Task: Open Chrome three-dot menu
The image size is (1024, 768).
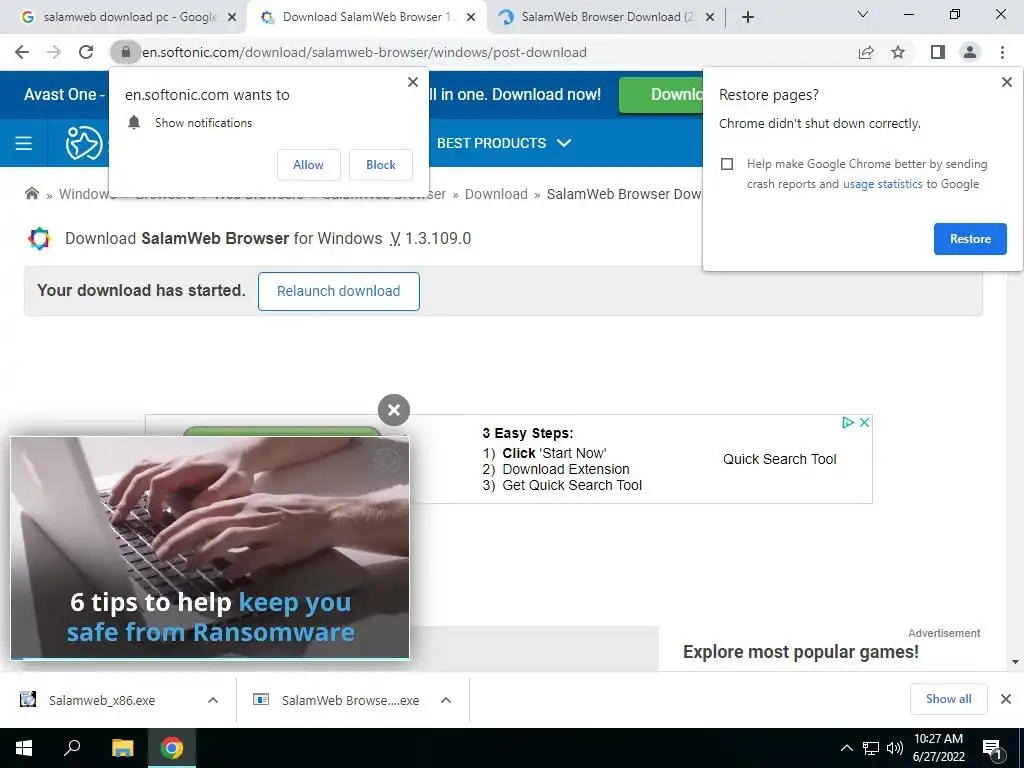Action: (1002, 52)
